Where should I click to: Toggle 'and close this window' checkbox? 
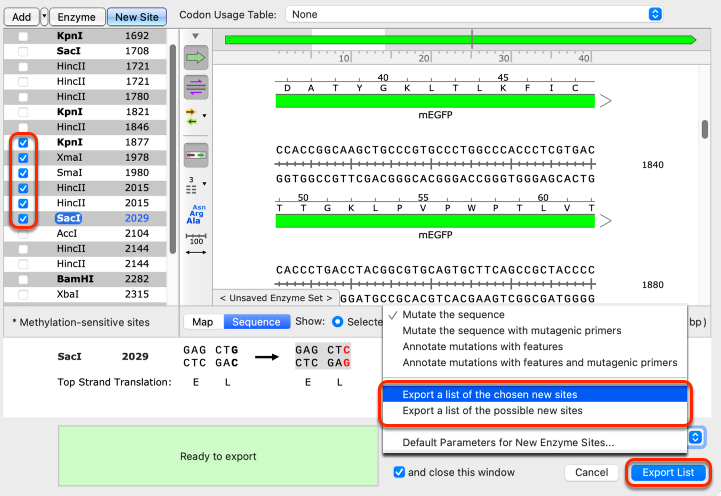[399, 472]
